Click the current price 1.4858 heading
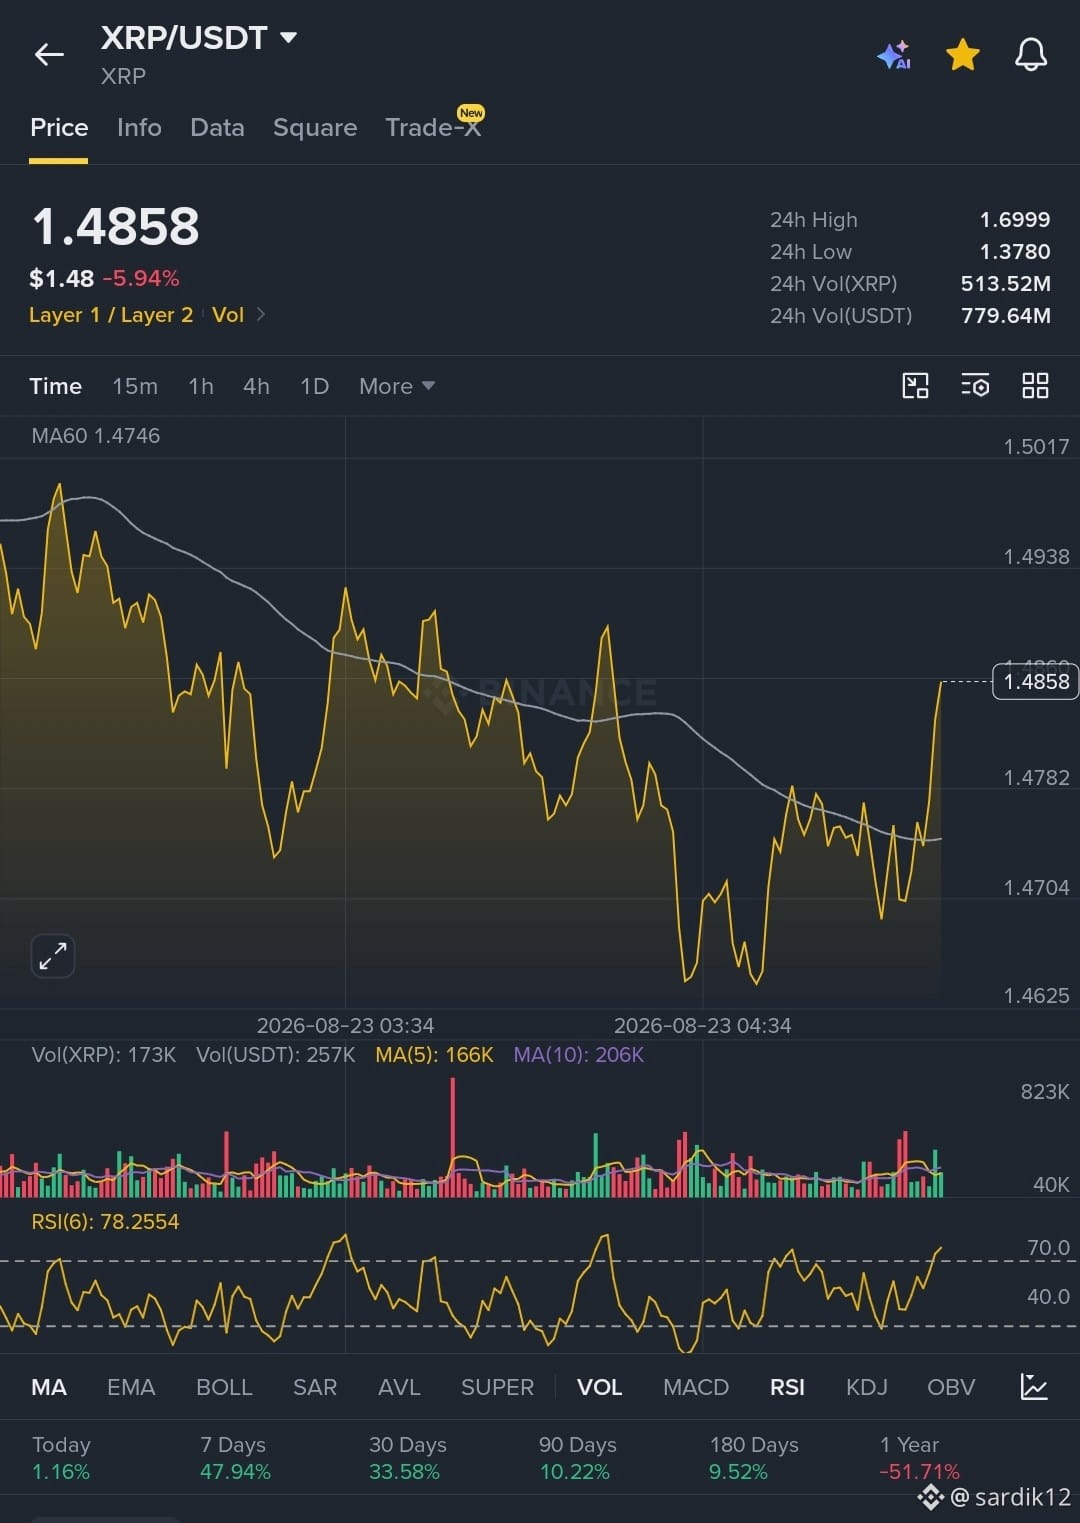Viewport: 1080px width, 1523px height. point(116,226)
